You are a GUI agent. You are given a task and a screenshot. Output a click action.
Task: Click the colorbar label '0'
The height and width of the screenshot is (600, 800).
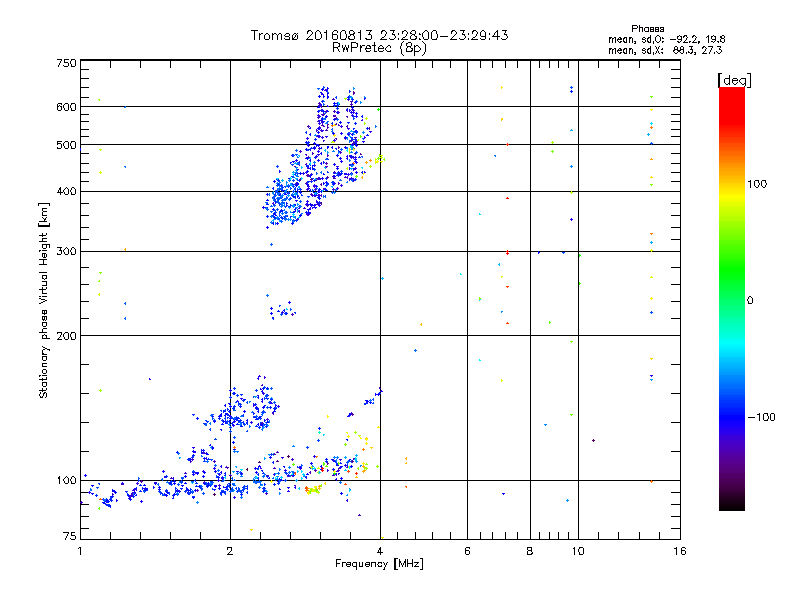(750, 301)
